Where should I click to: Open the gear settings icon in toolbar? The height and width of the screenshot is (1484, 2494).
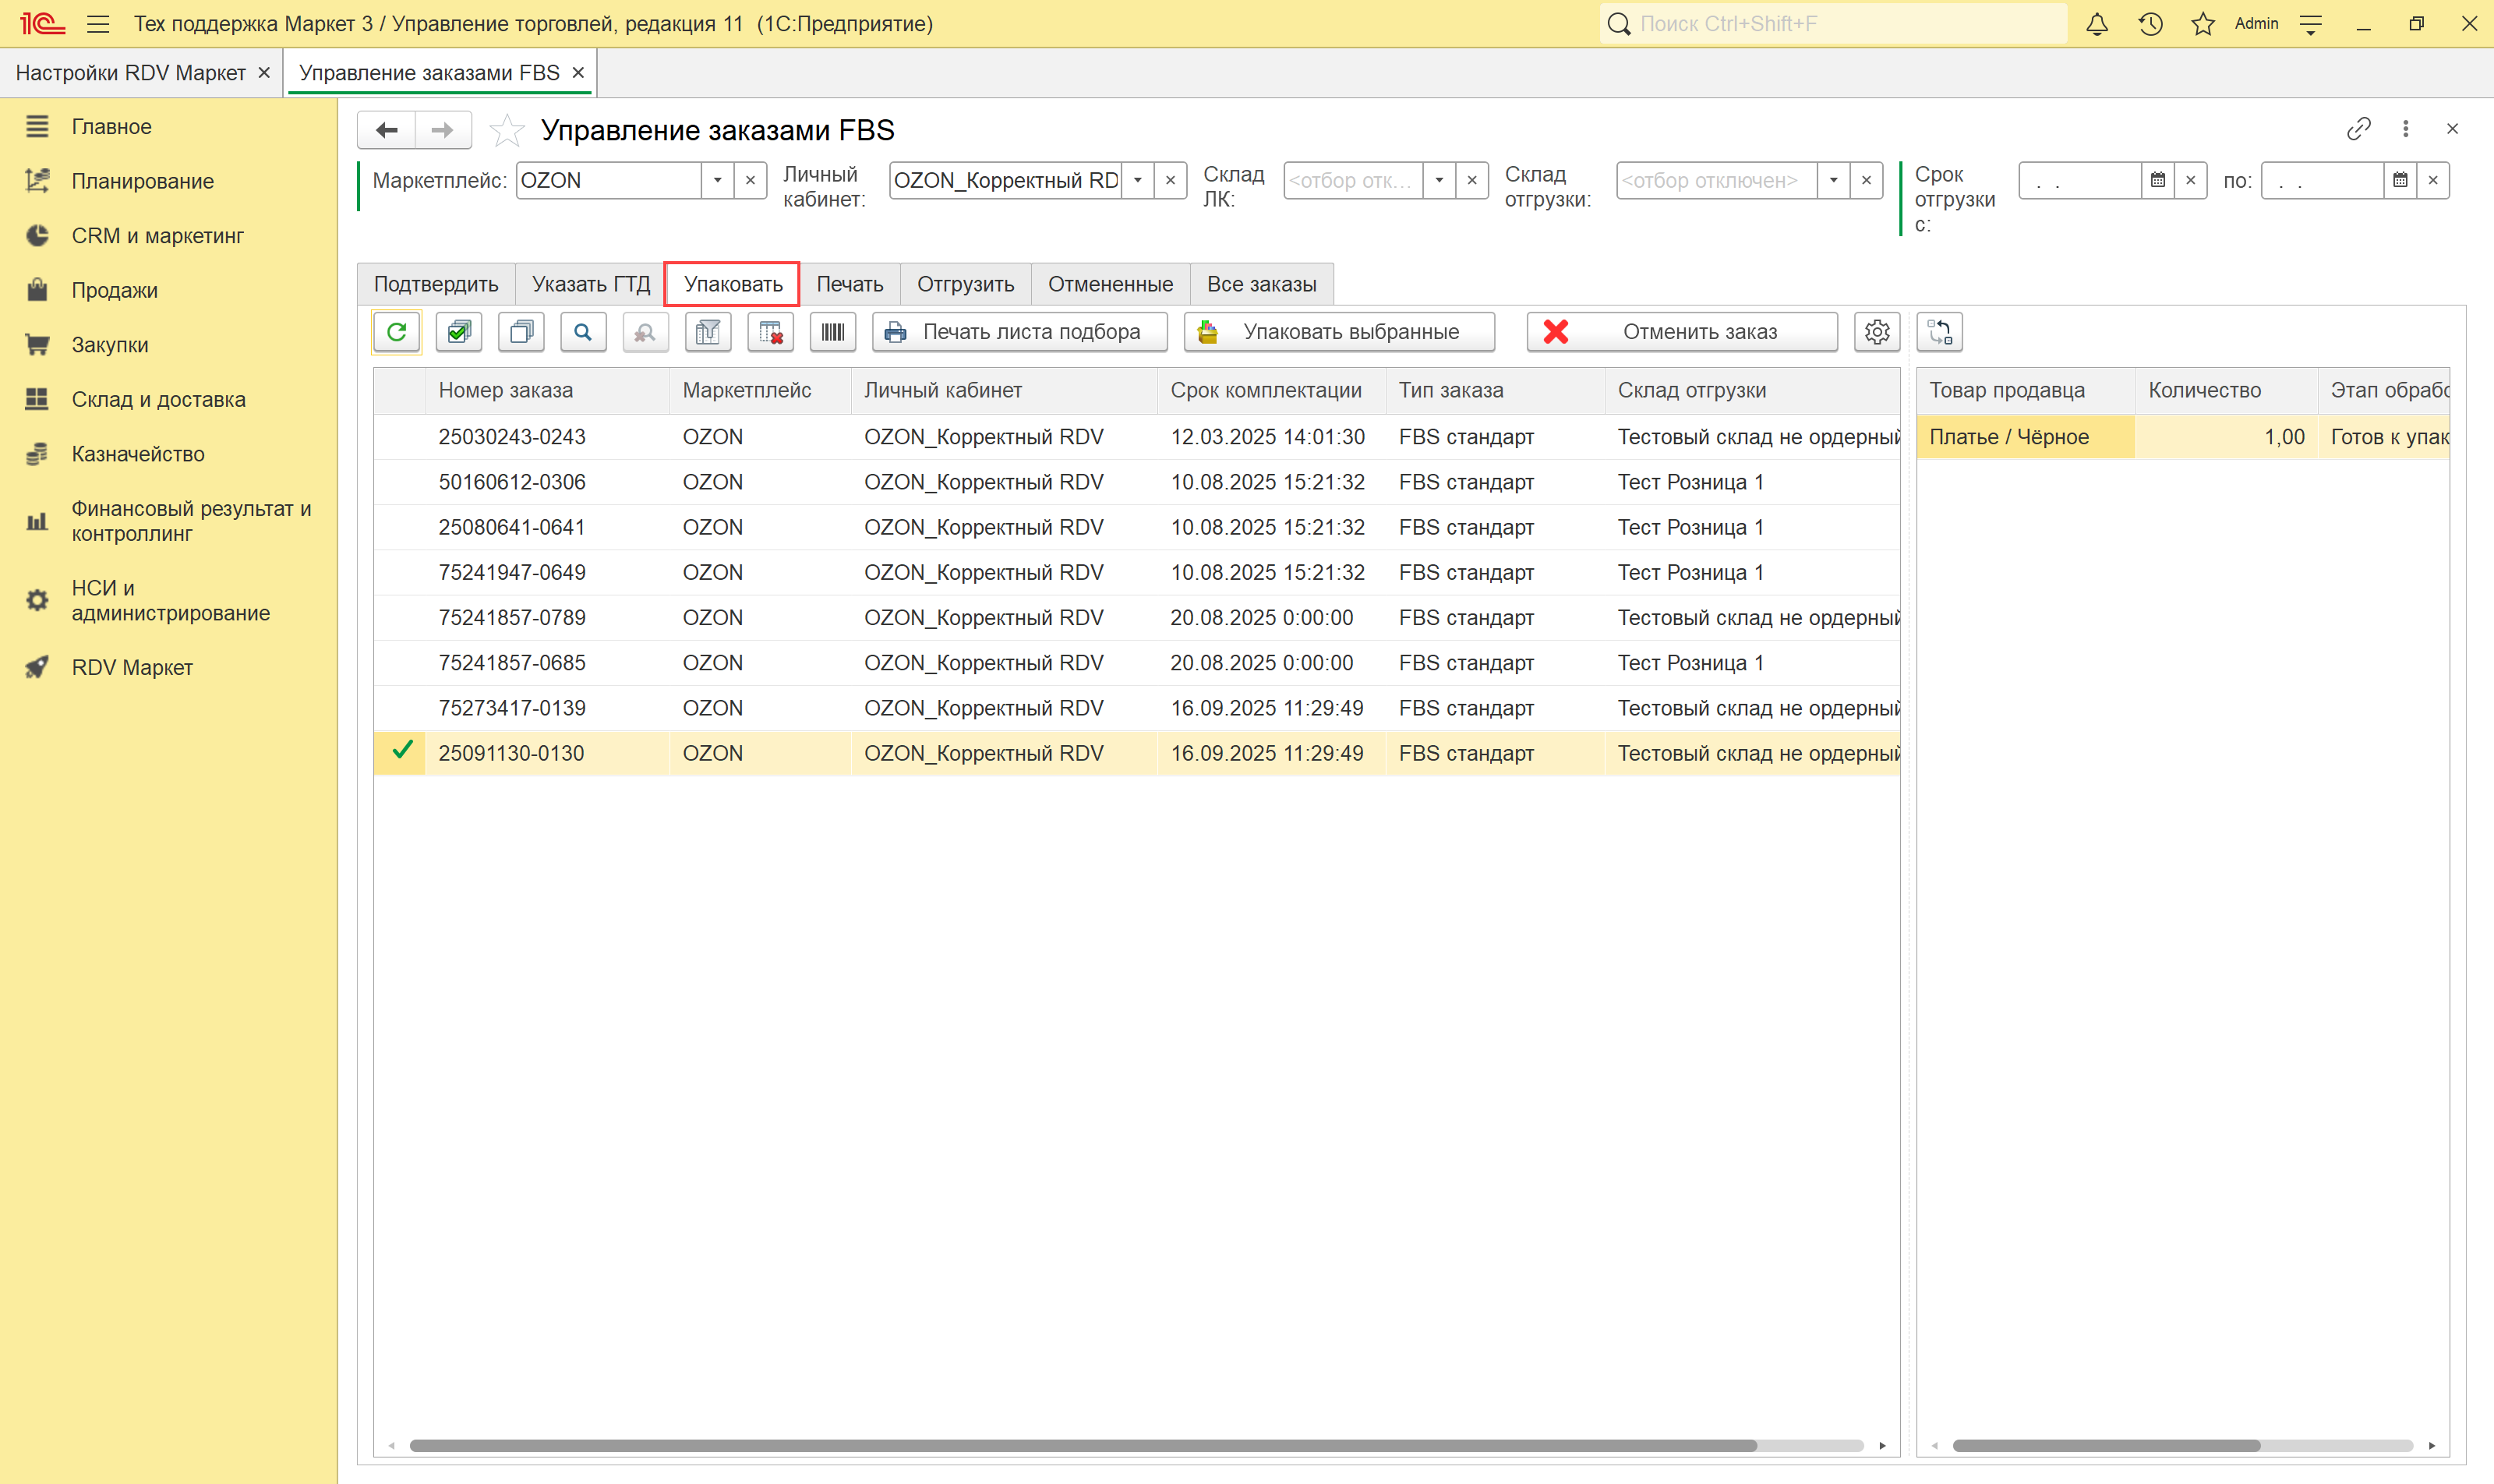[x=1876, y=332]
